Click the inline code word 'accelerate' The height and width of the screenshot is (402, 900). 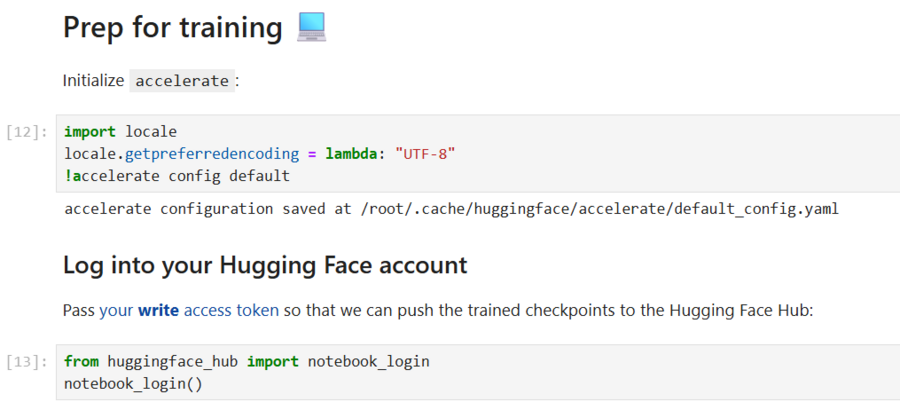pyautogui.click(x=182, y=81)
